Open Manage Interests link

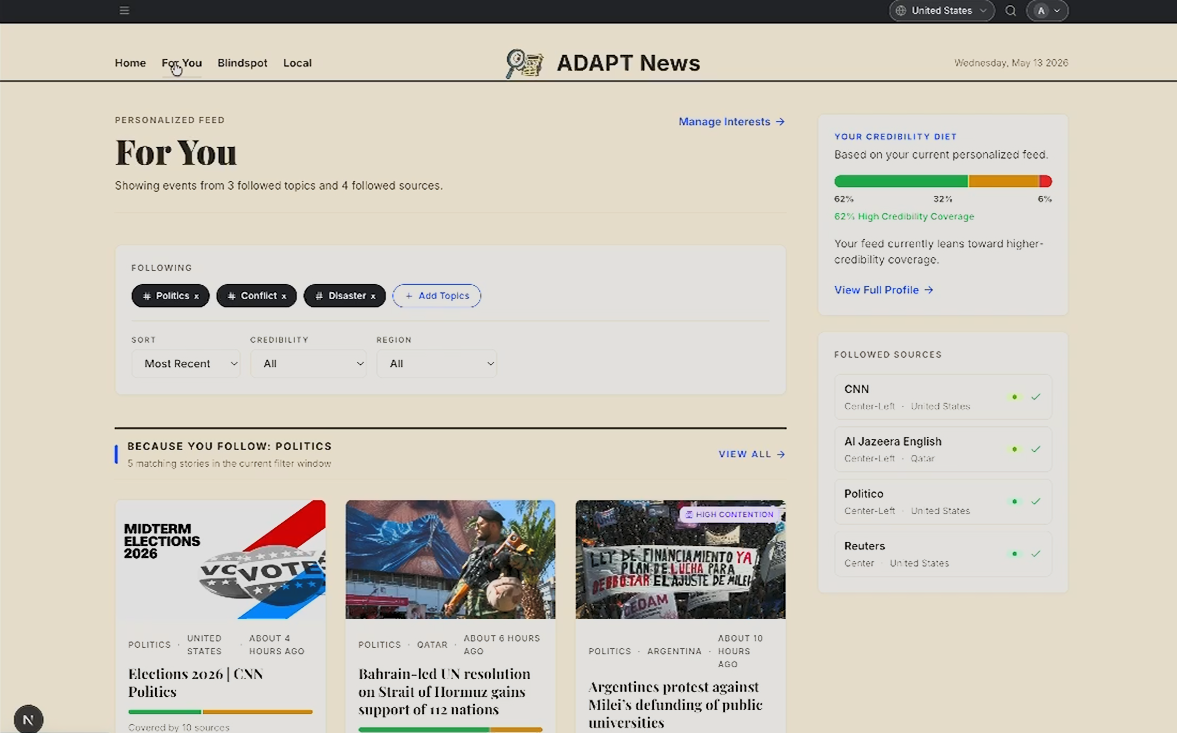pos(732,122)
